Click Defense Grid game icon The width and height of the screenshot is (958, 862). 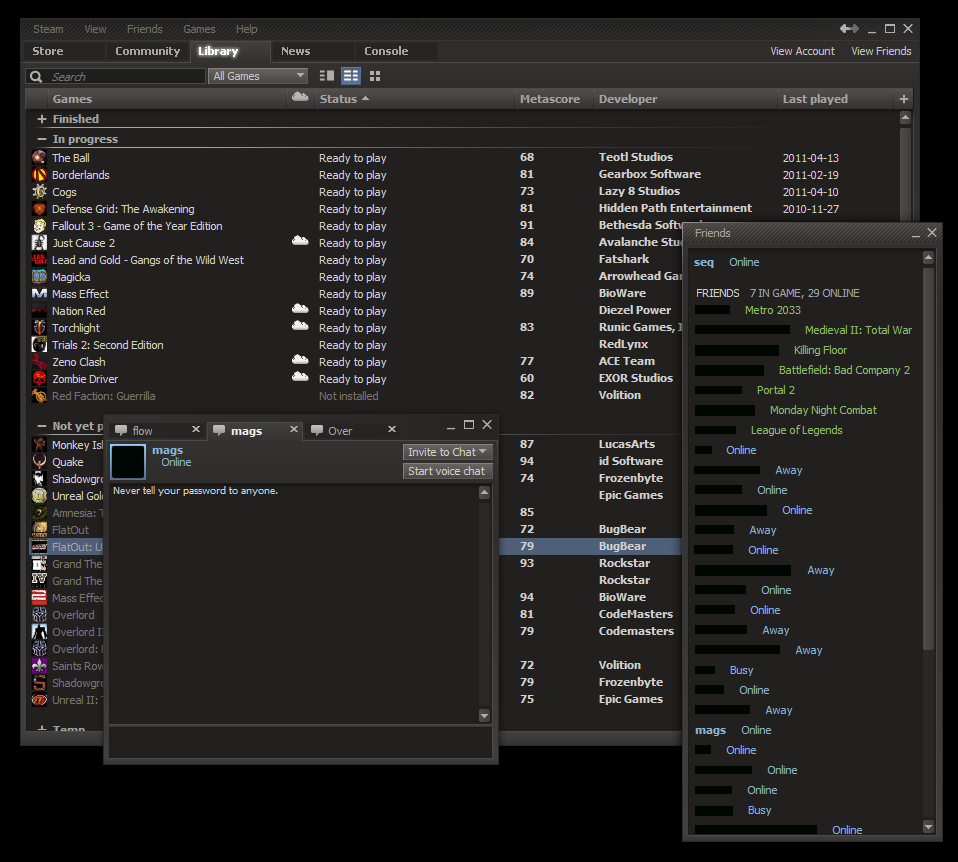point(39,209)
